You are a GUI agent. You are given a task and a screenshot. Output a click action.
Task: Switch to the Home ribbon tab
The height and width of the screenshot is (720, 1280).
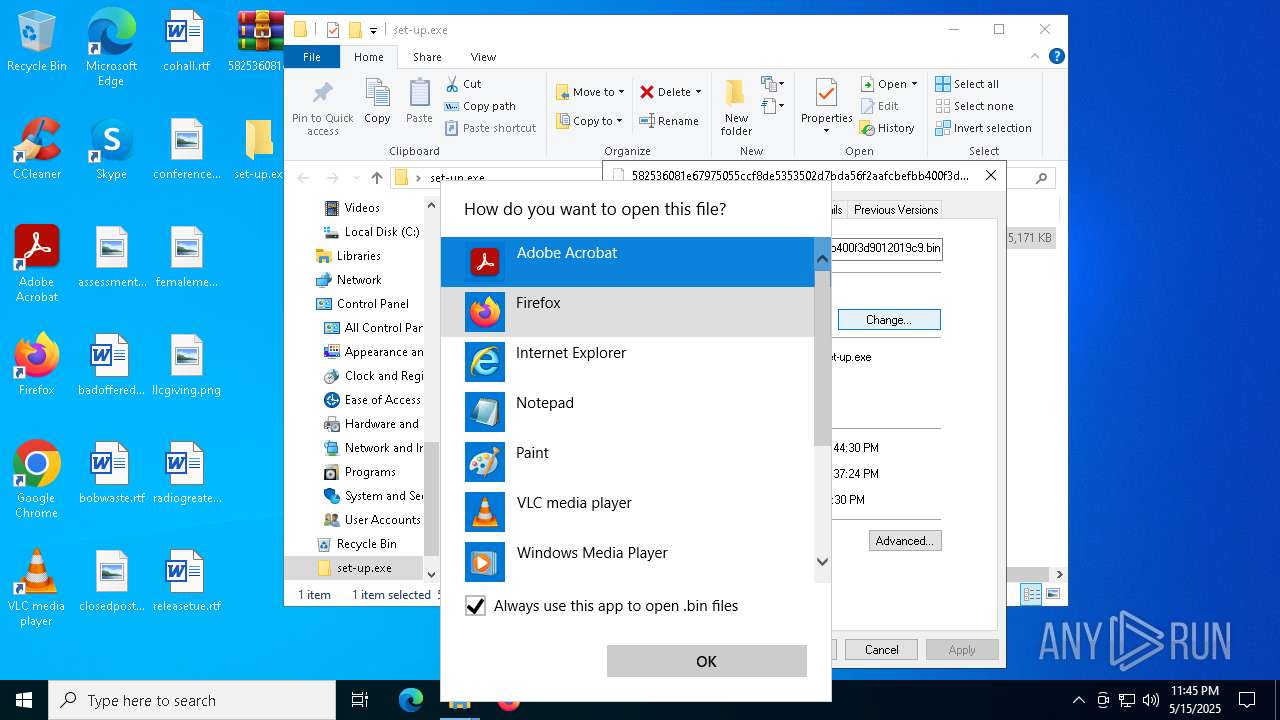(x=368, y=57)
